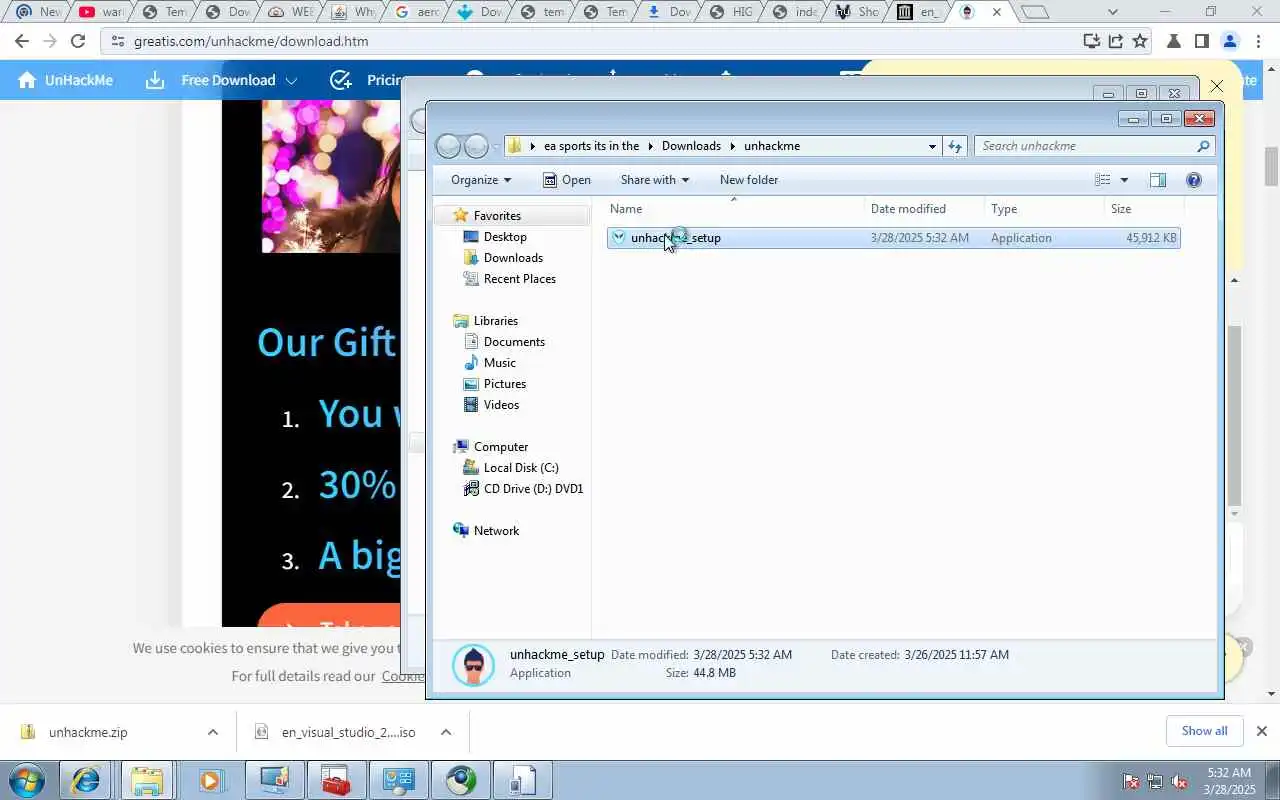Click Open in Explorer toolbar

[x=567, y=180]
